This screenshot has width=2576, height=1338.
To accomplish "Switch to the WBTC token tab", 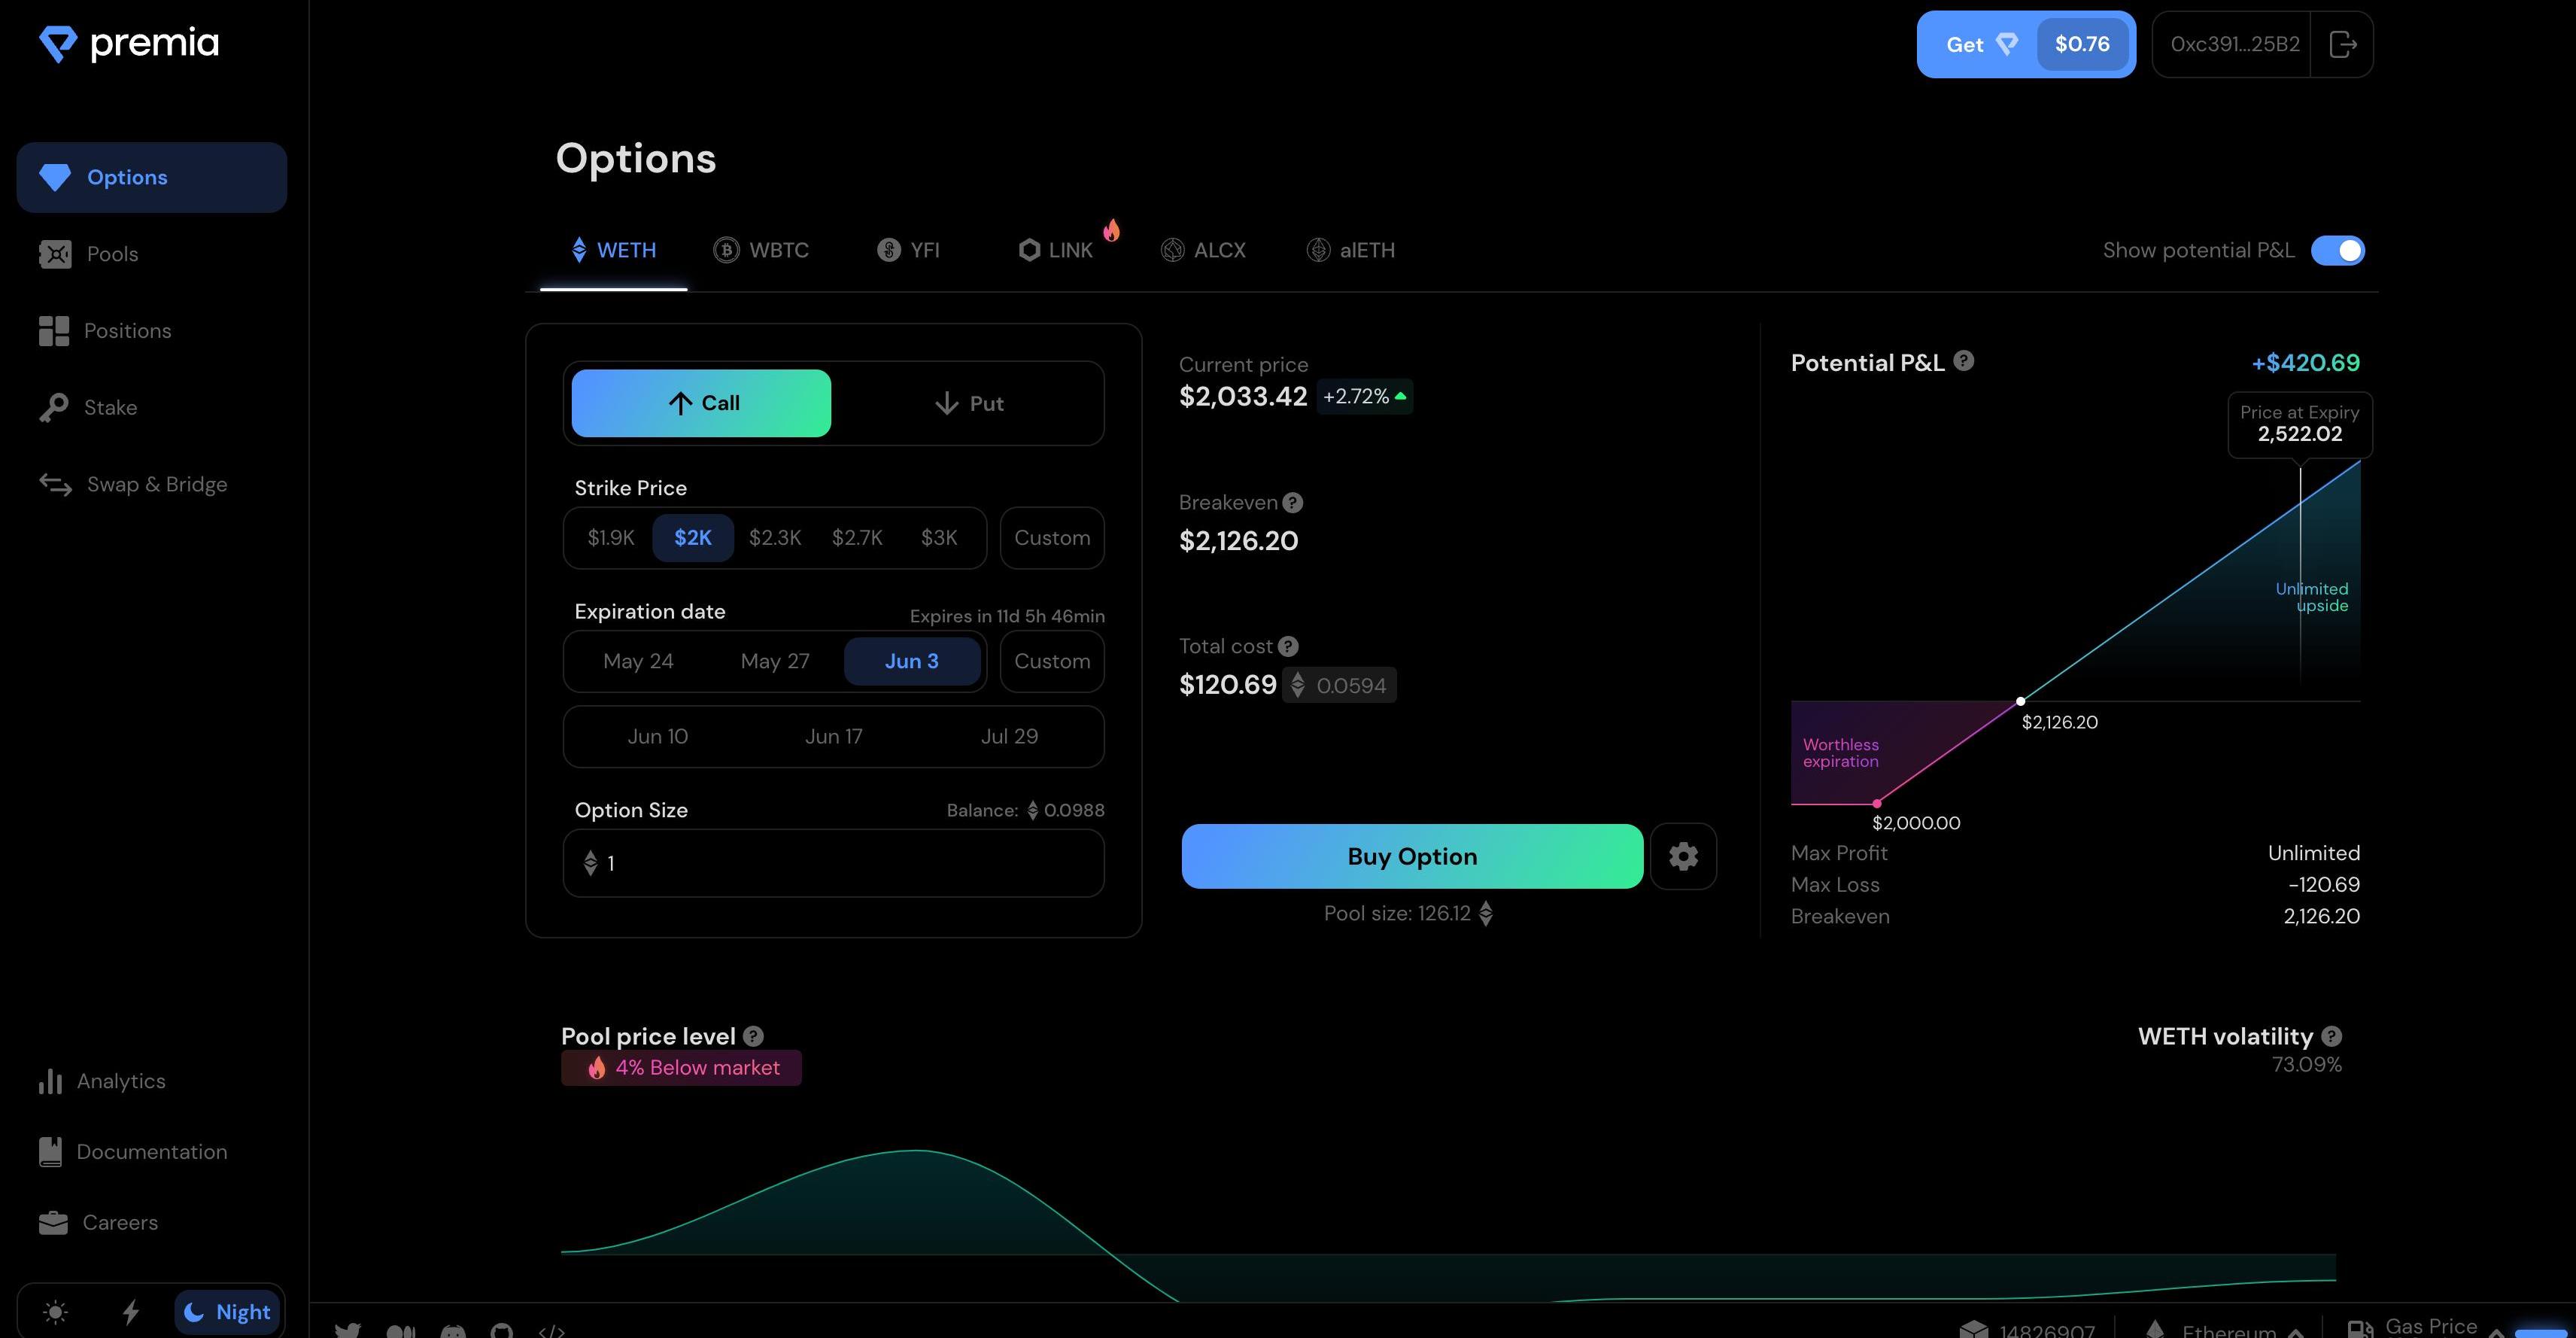I will tap(761, 250).
